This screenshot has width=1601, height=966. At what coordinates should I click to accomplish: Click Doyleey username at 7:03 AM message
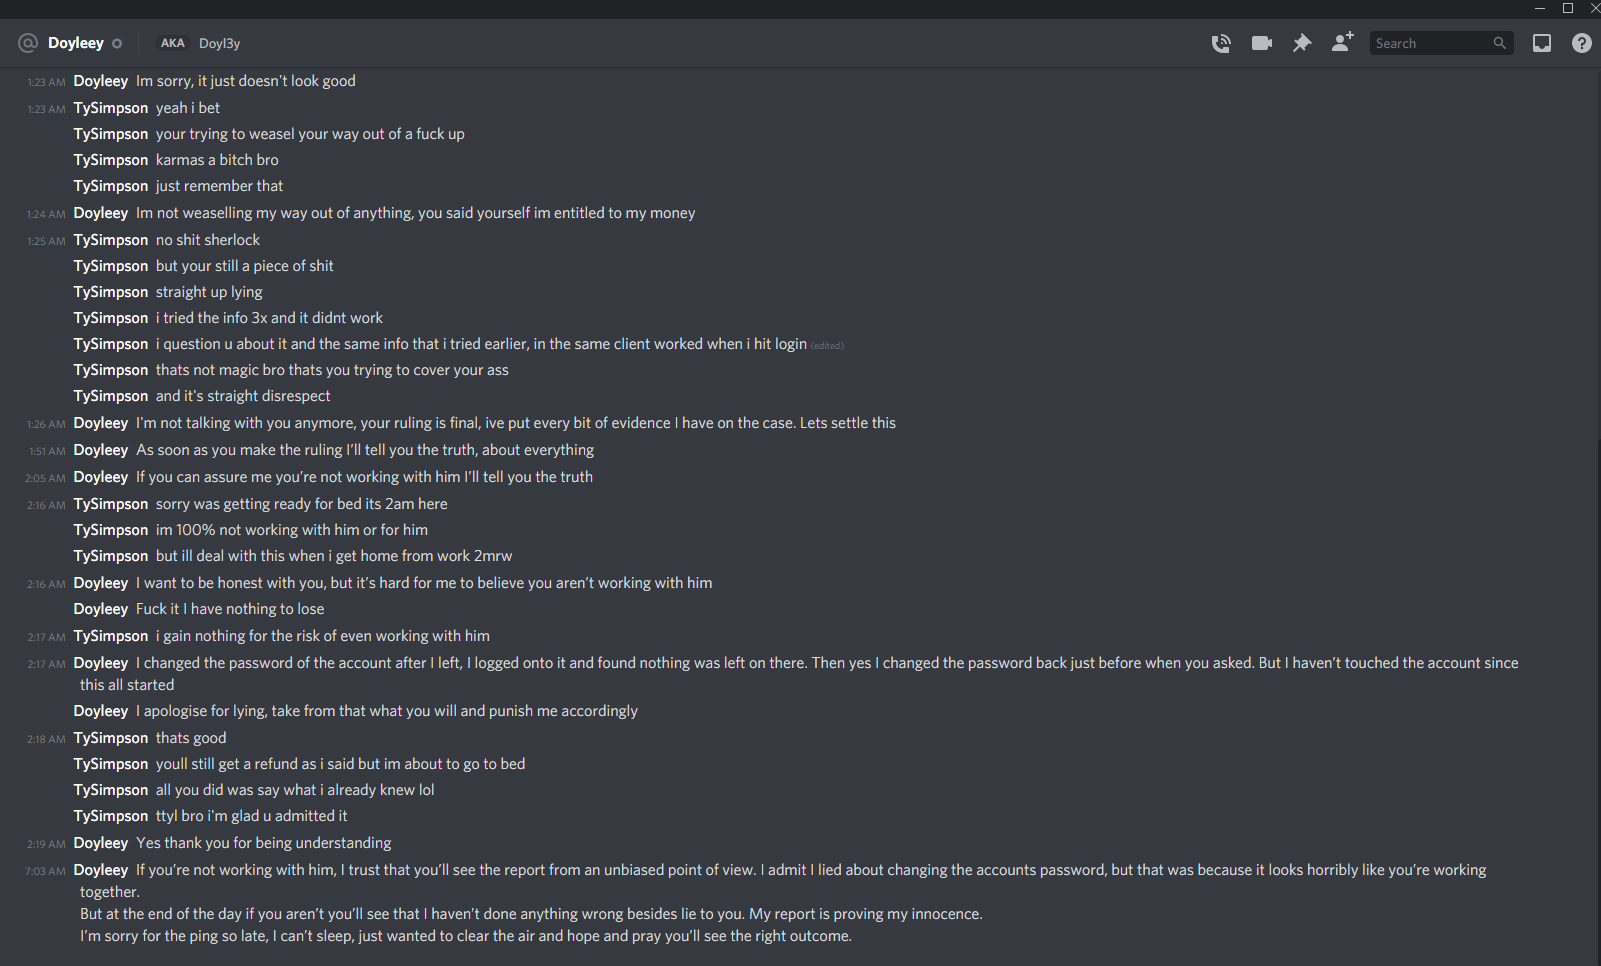click(101, 870)
